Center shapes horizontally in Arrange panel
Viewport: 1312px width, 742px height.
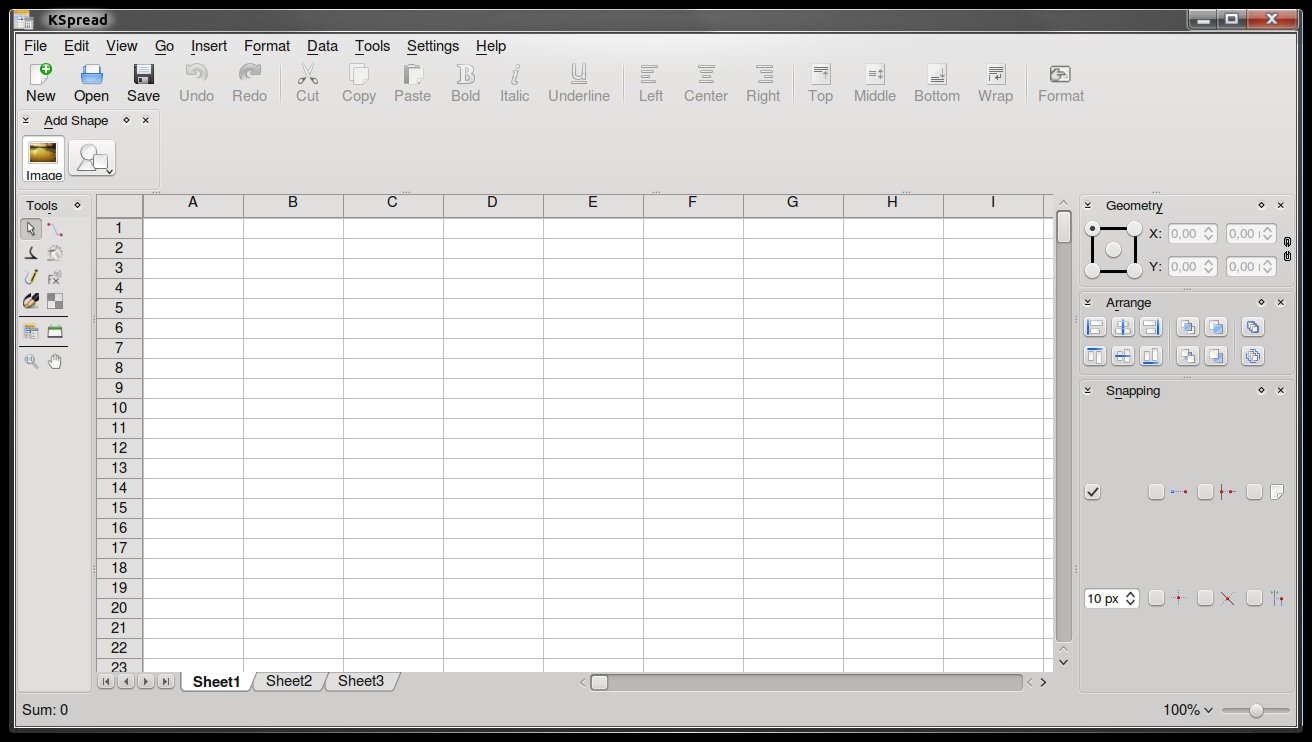1123,327
